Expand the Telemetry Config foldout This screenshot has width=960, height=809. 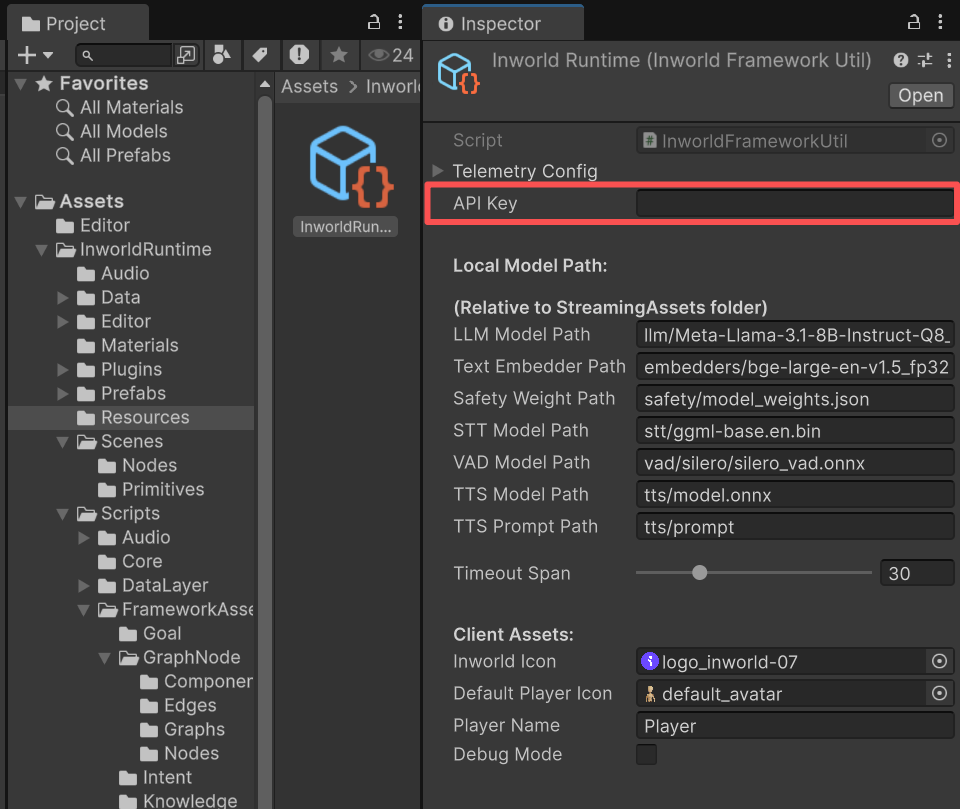tap(438, 171)
